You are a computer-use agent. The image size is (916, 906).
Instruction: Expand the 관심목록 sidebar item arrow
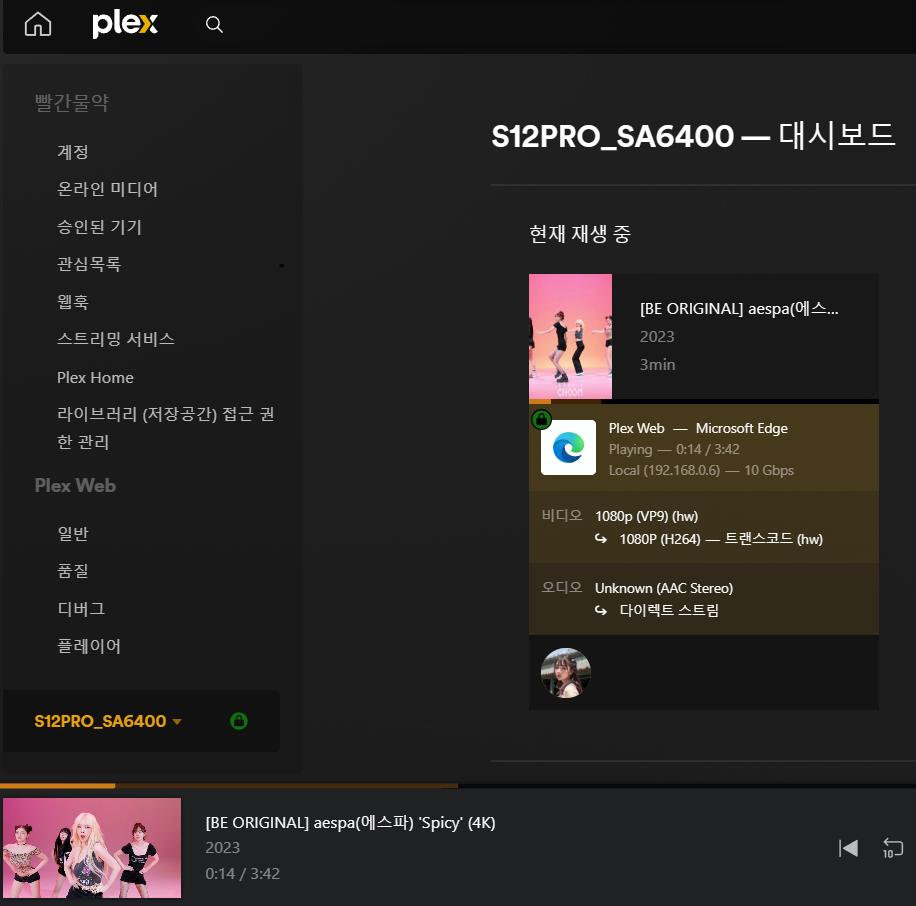pos(281,265)
